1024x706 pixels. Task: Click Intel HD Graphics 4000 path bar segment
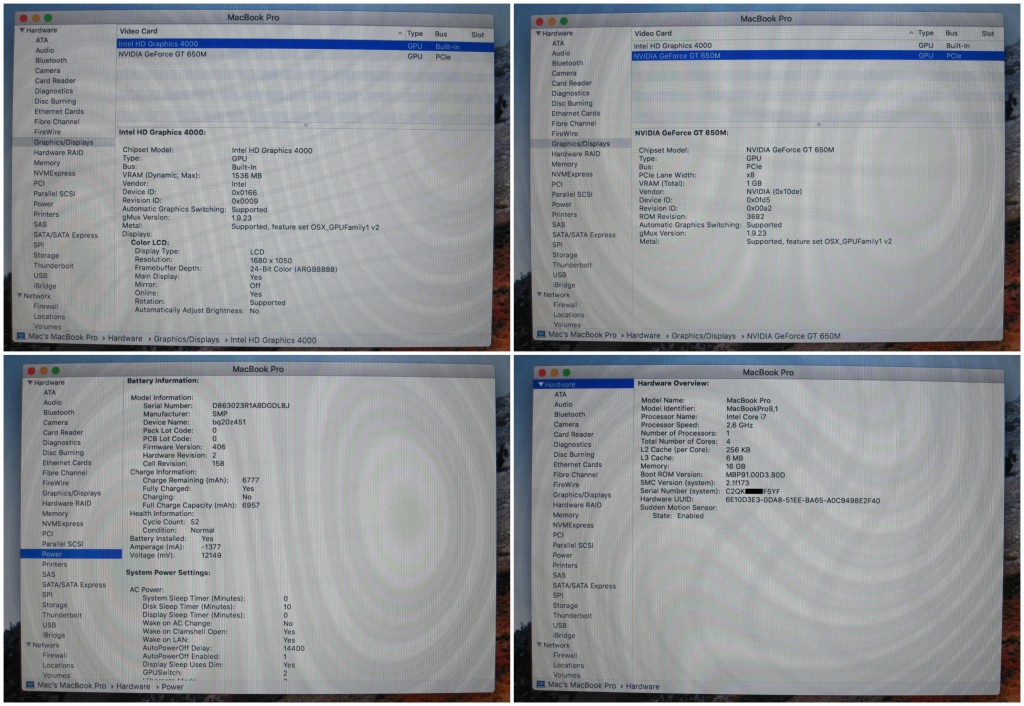[273, 340]
